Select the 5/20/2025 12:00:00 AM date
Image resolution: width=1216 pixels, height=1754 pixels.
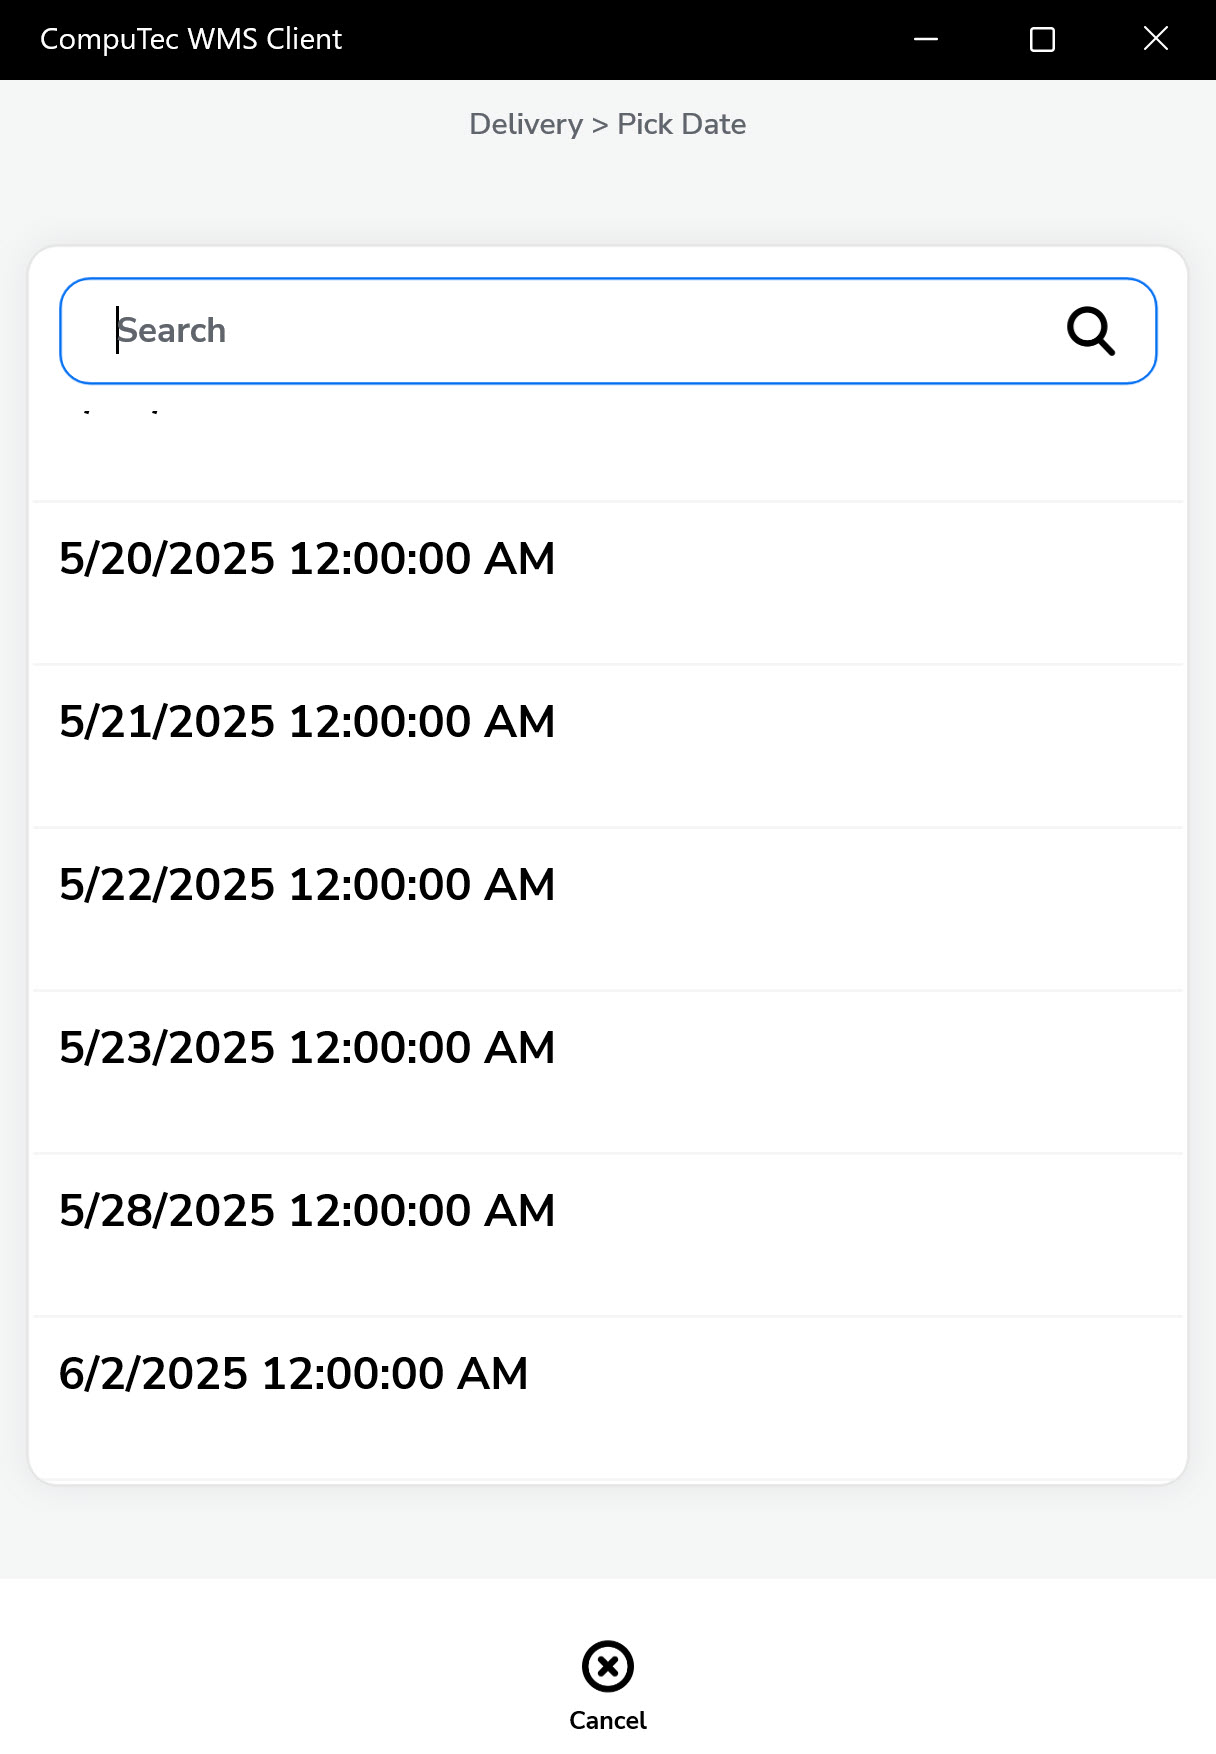point(307,559)
